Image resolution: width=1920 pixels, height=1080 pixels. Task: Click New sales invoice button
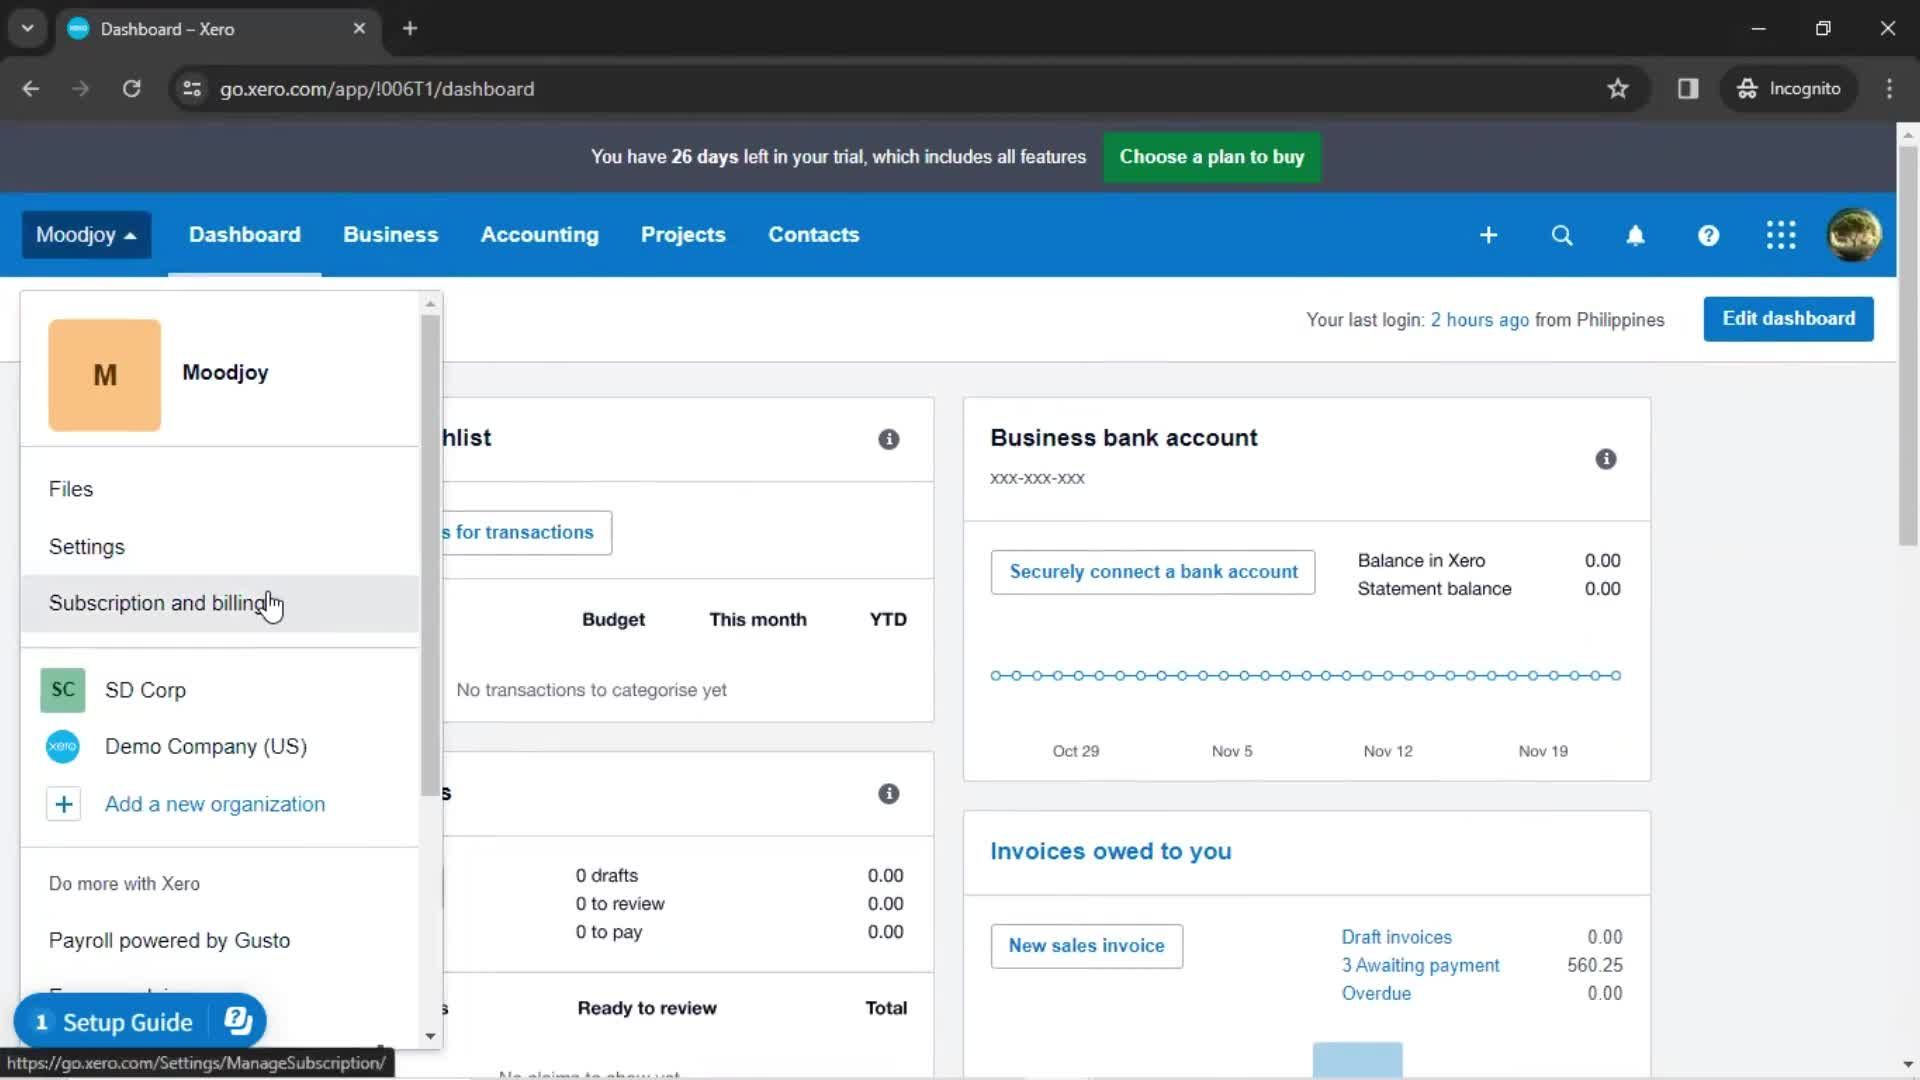1086,946
